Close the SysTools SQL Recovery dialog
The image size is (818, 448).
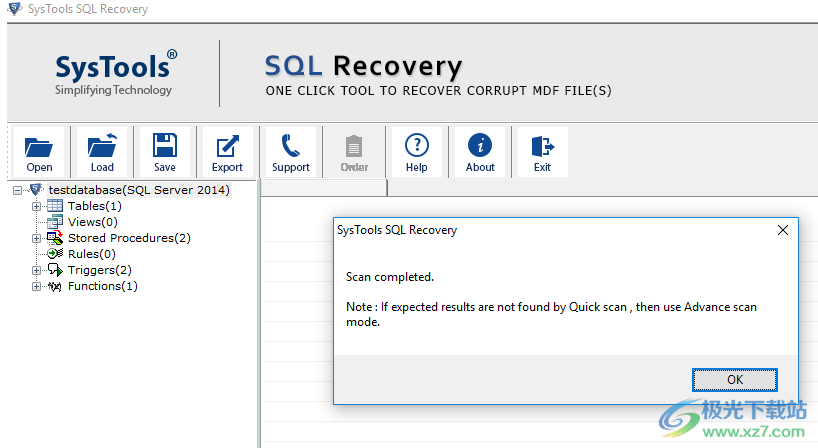(x=783, y=230)
